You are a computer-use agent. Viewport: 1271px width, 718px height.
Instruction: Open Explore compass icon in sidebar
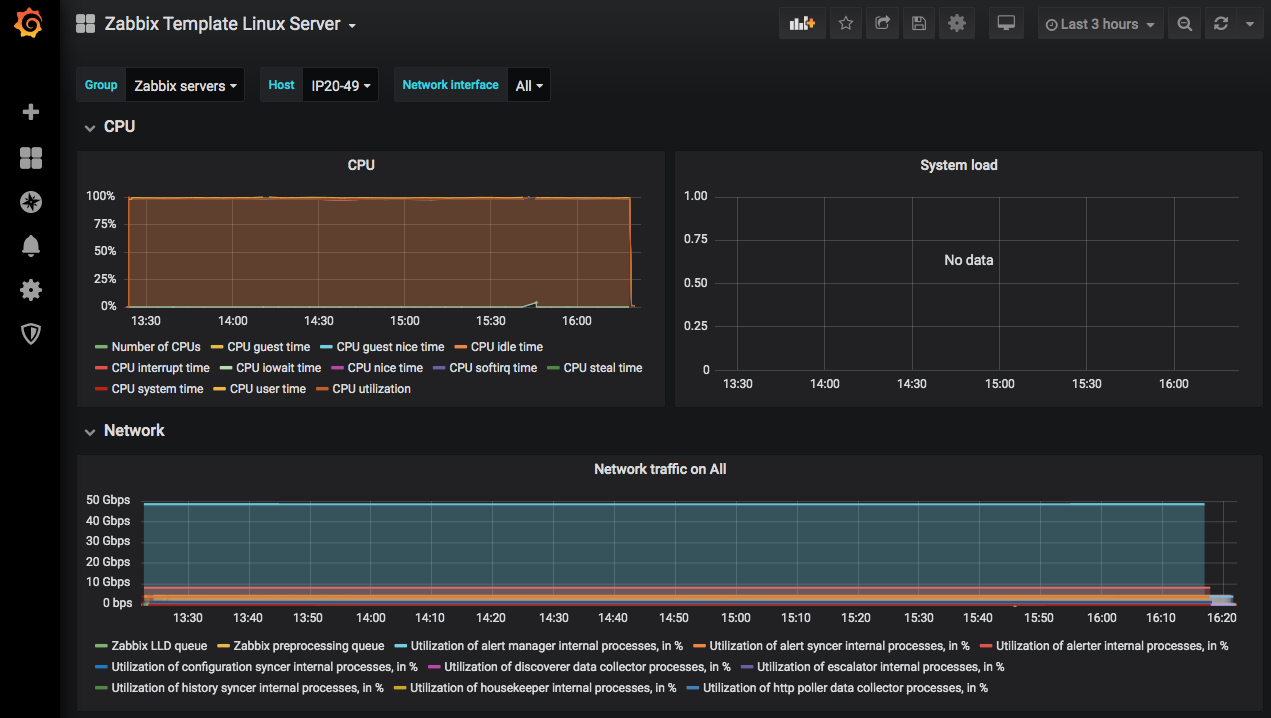(x=31, y=202)
